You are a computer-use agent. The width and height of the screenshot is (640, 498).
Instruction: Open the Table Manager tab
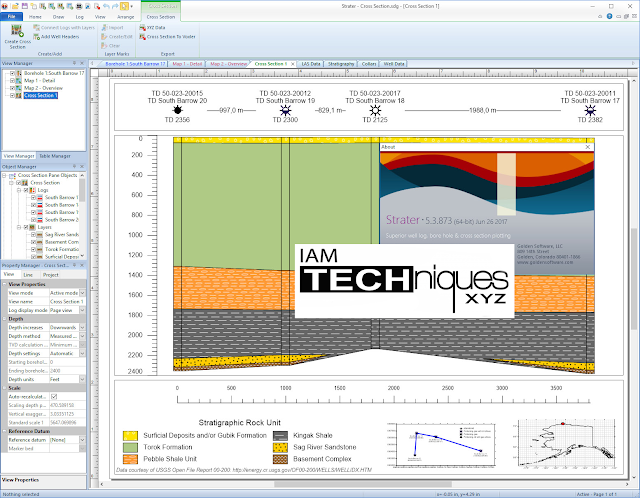click(x=55, y=156)
